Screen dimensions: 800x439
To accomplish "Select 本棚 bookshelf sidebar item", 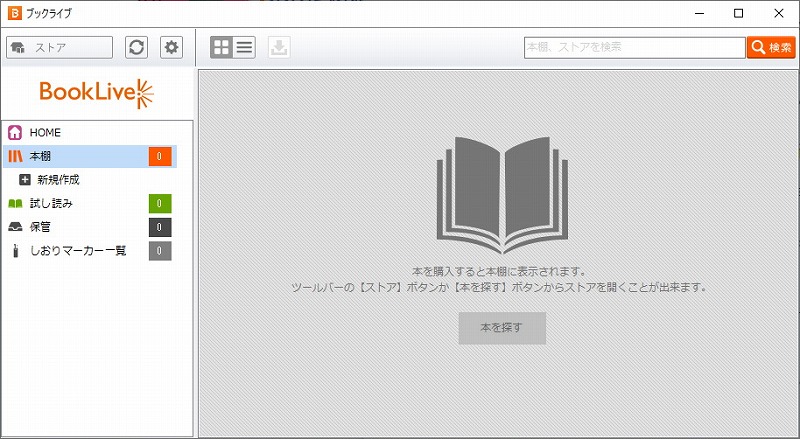I will 90,156.
